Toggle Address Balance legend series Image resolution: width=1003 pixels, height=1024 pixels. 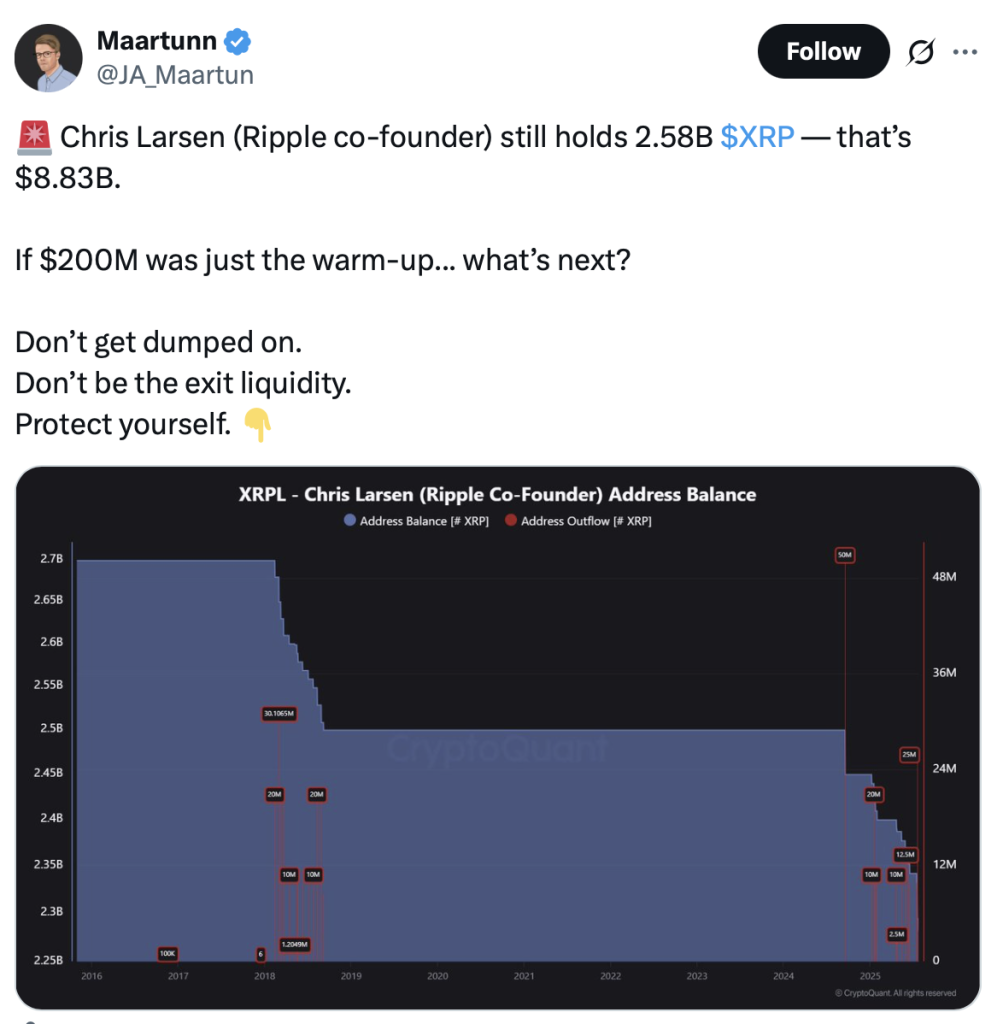pyautogui.click(x=417, y=520)
